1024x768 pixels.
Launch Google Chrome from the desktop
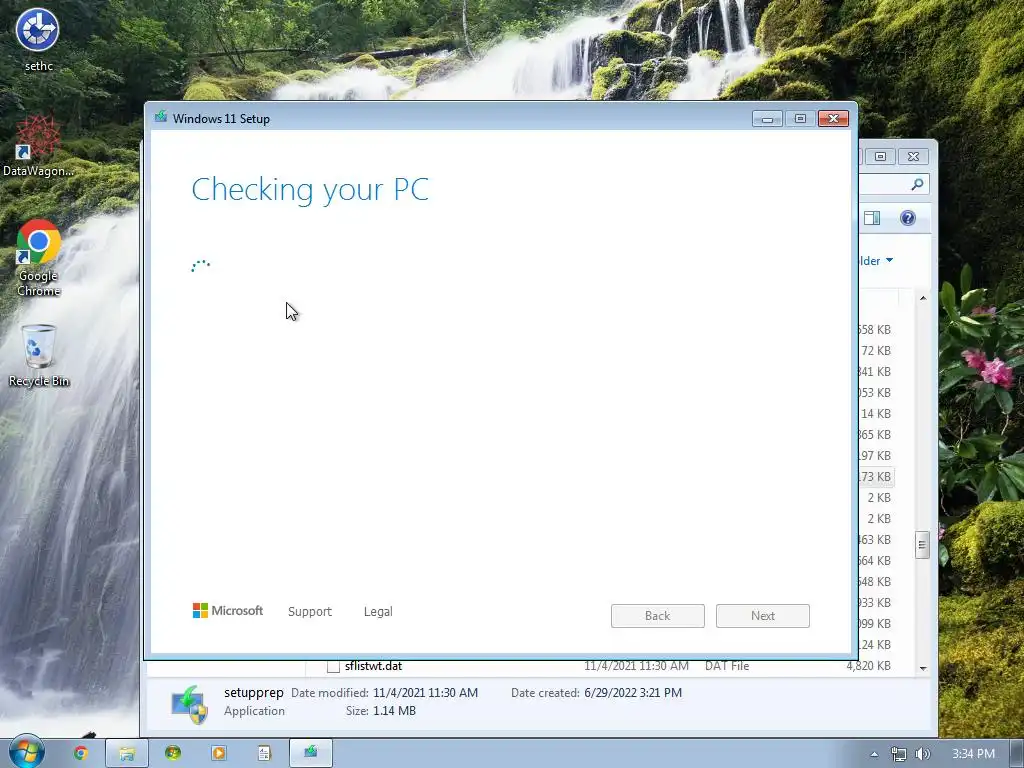(38, 258)
